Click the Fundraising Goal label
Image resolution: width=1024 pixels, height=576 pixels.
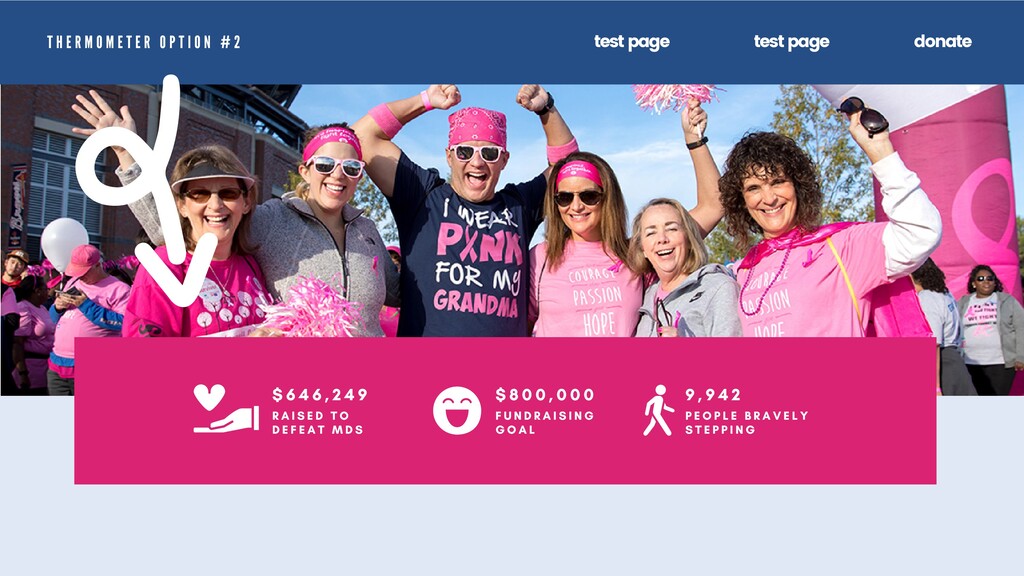[x=545, y=423]
